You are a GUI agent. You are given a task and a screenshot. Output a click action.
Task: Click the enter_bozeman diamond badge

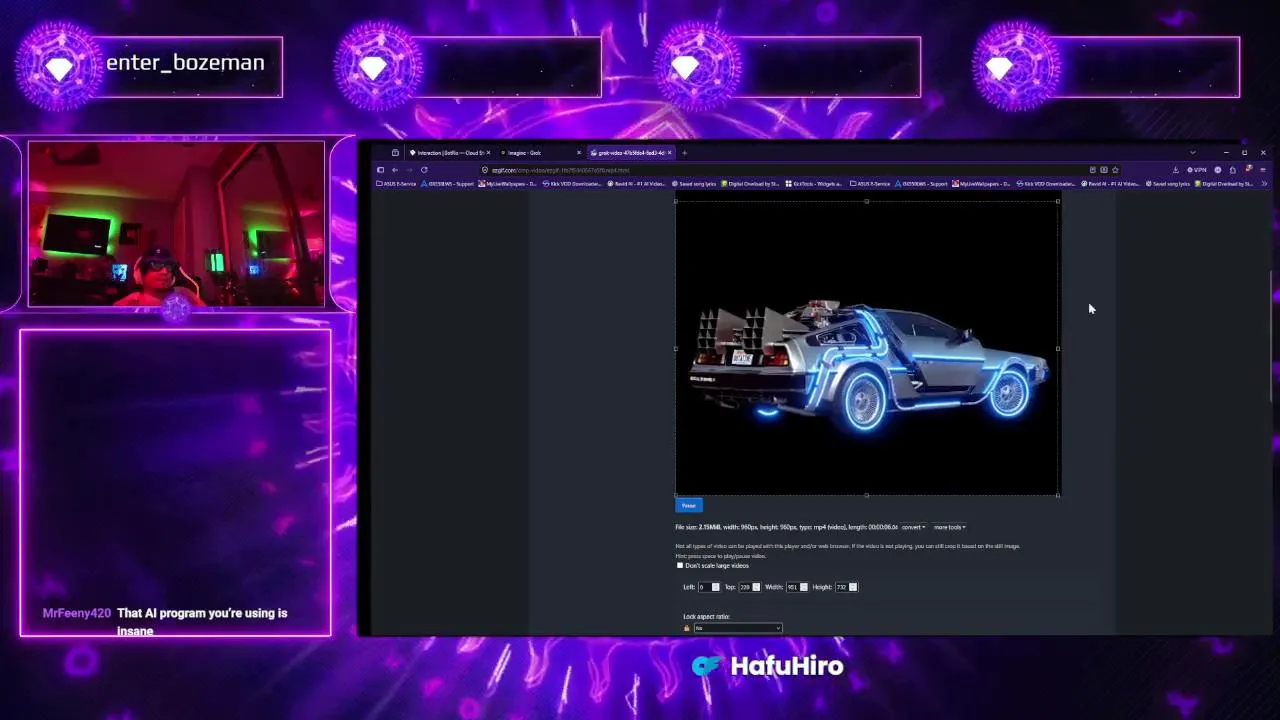tap(59, 68)
